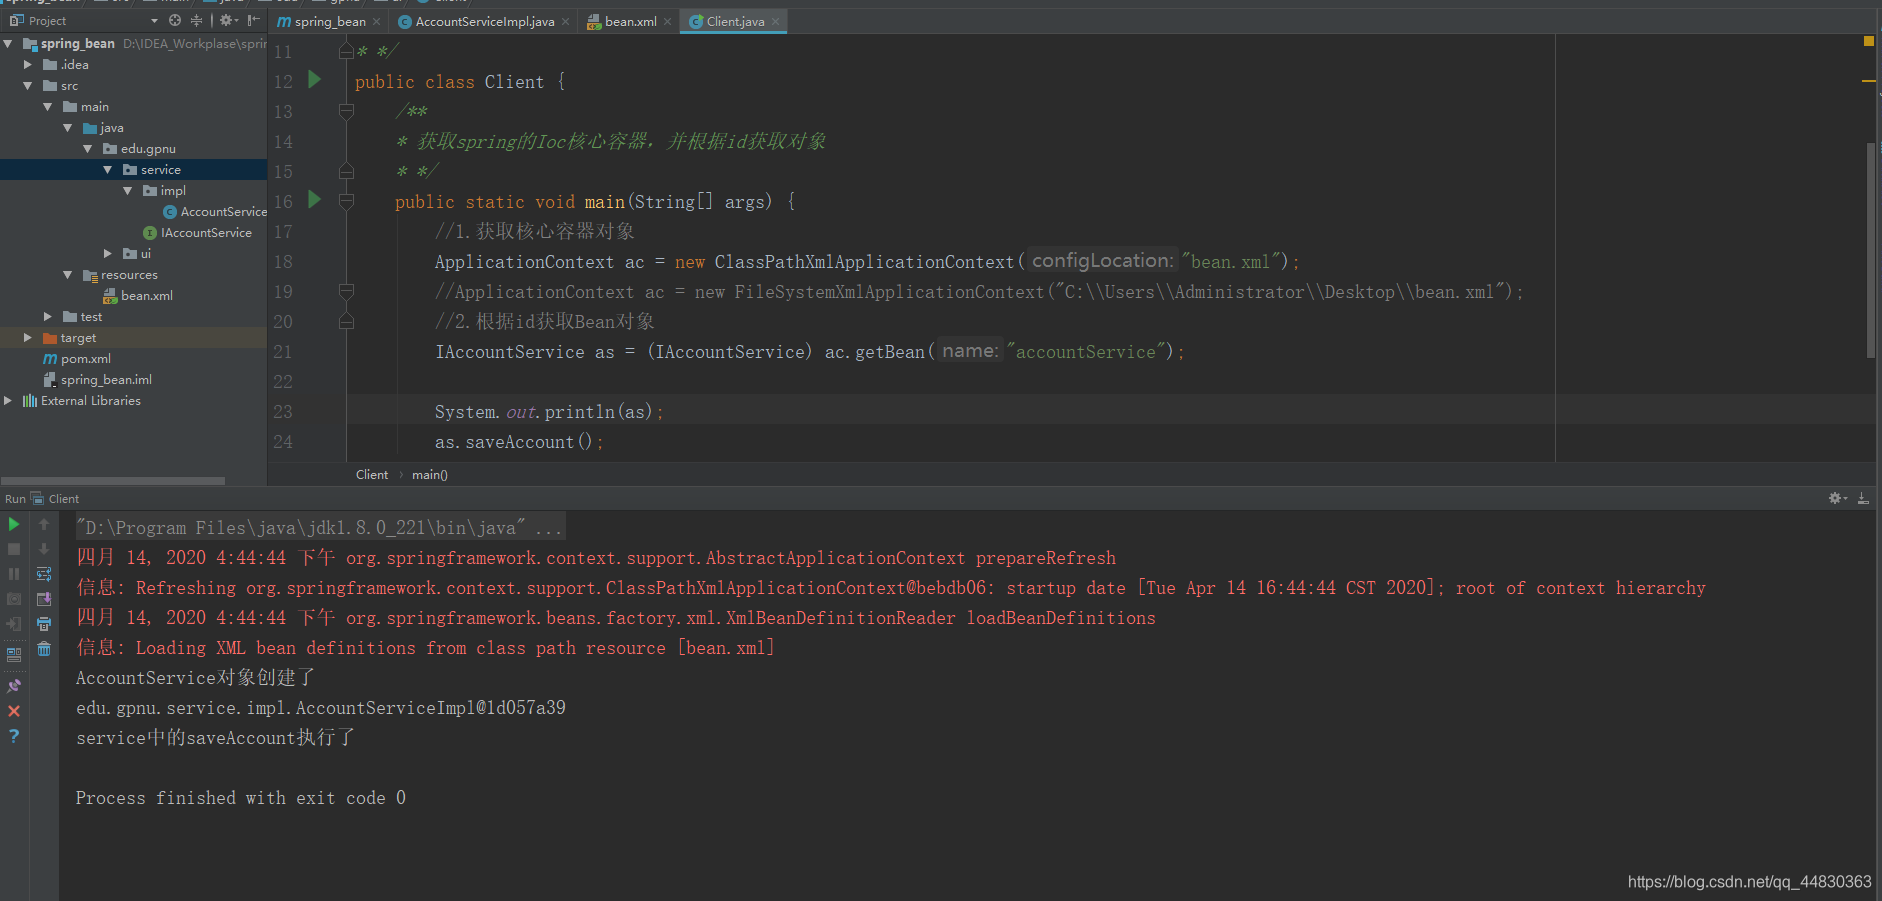Fold the main method at line 16
The height and width of the screenshot is (901, 1882).
pos(346,201)
